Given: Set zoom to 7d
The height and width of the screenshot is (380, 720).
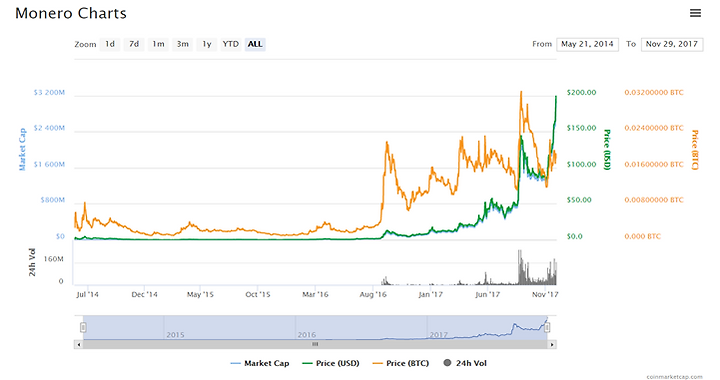Looking at the screenshot, I should [x=134, y=44].
